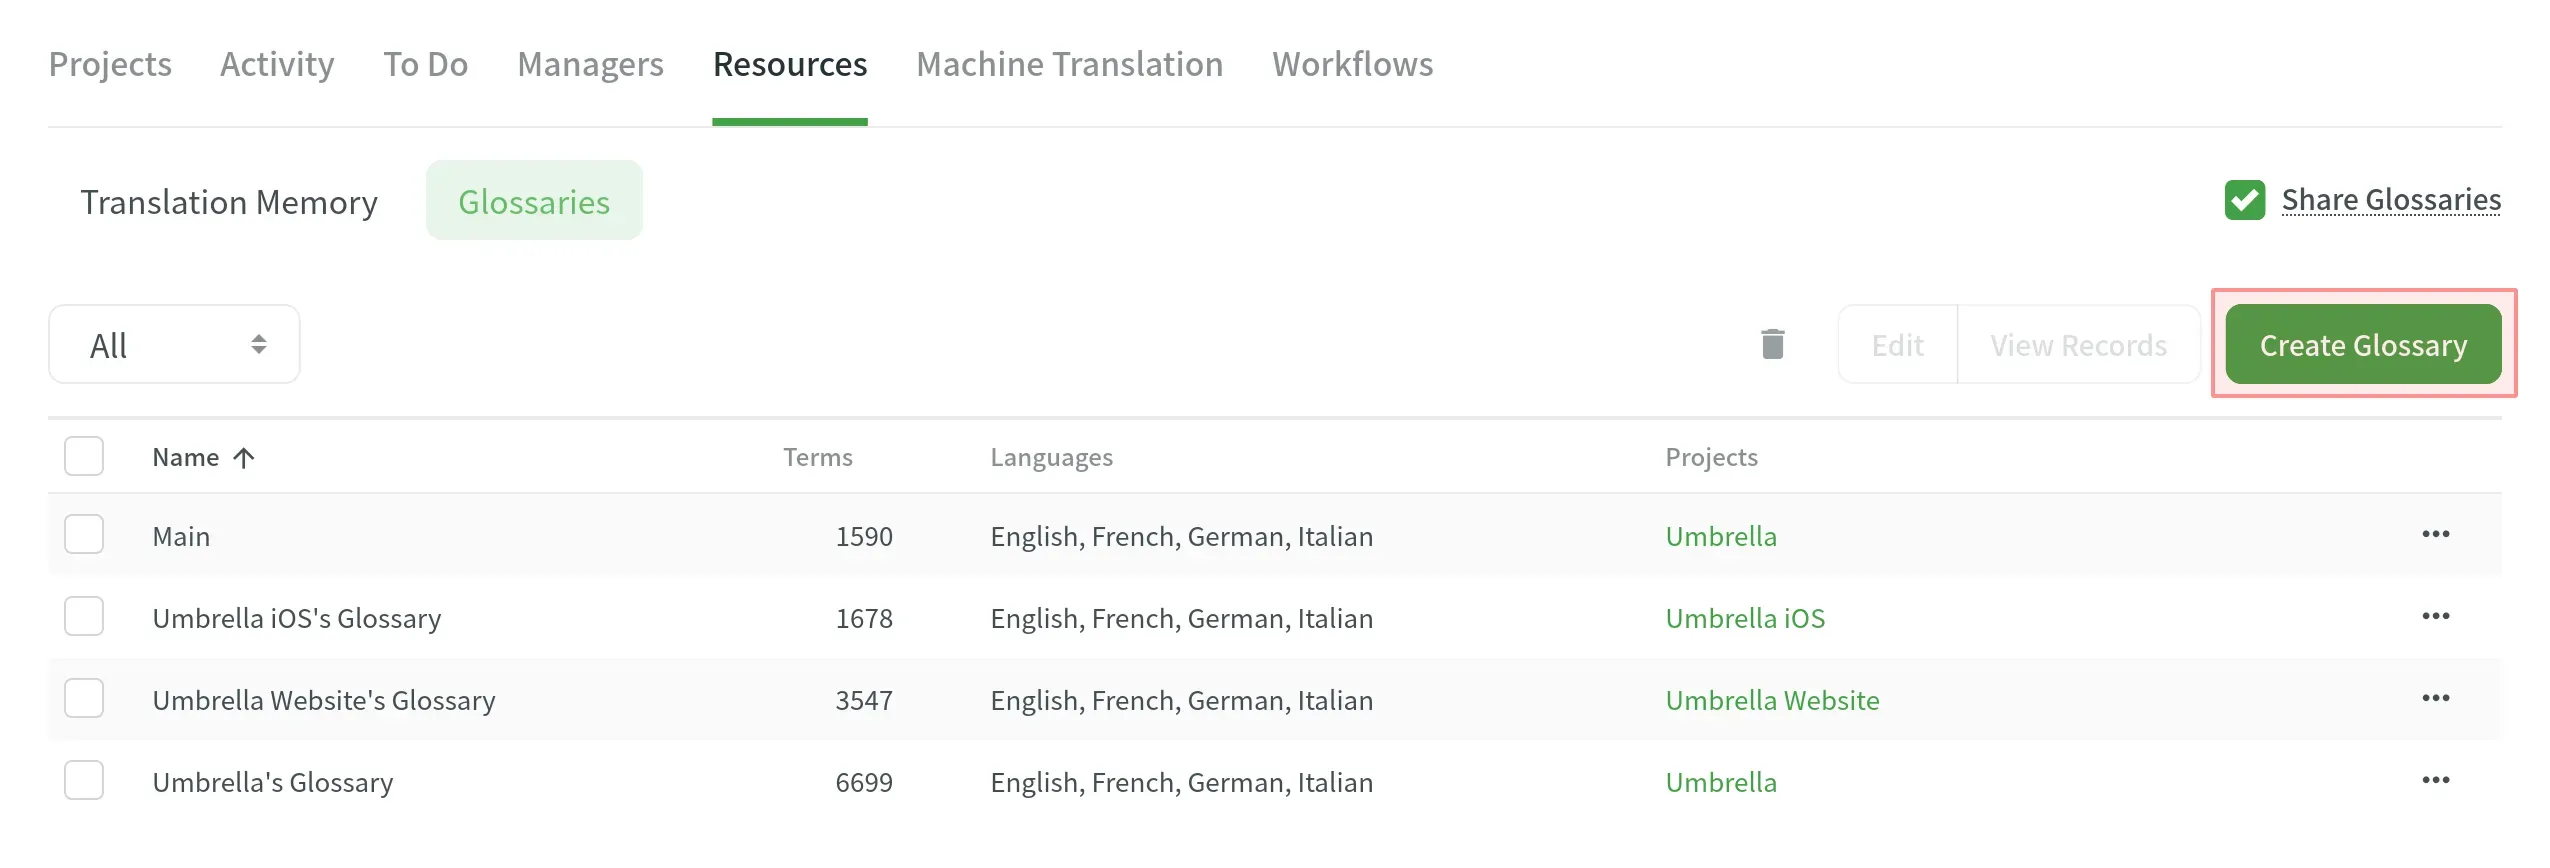2550x868 pixels.
Task: Check the Main glossary row checkbox
Action: (x=84, y=534)
